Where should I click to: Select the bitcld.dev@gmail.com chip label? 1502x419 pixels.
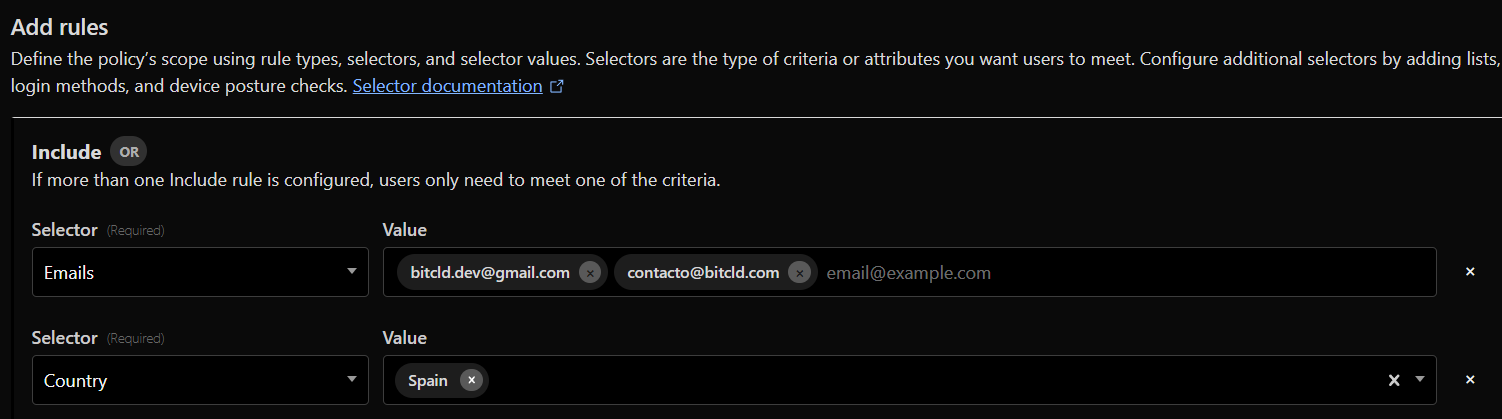(489, 272)
